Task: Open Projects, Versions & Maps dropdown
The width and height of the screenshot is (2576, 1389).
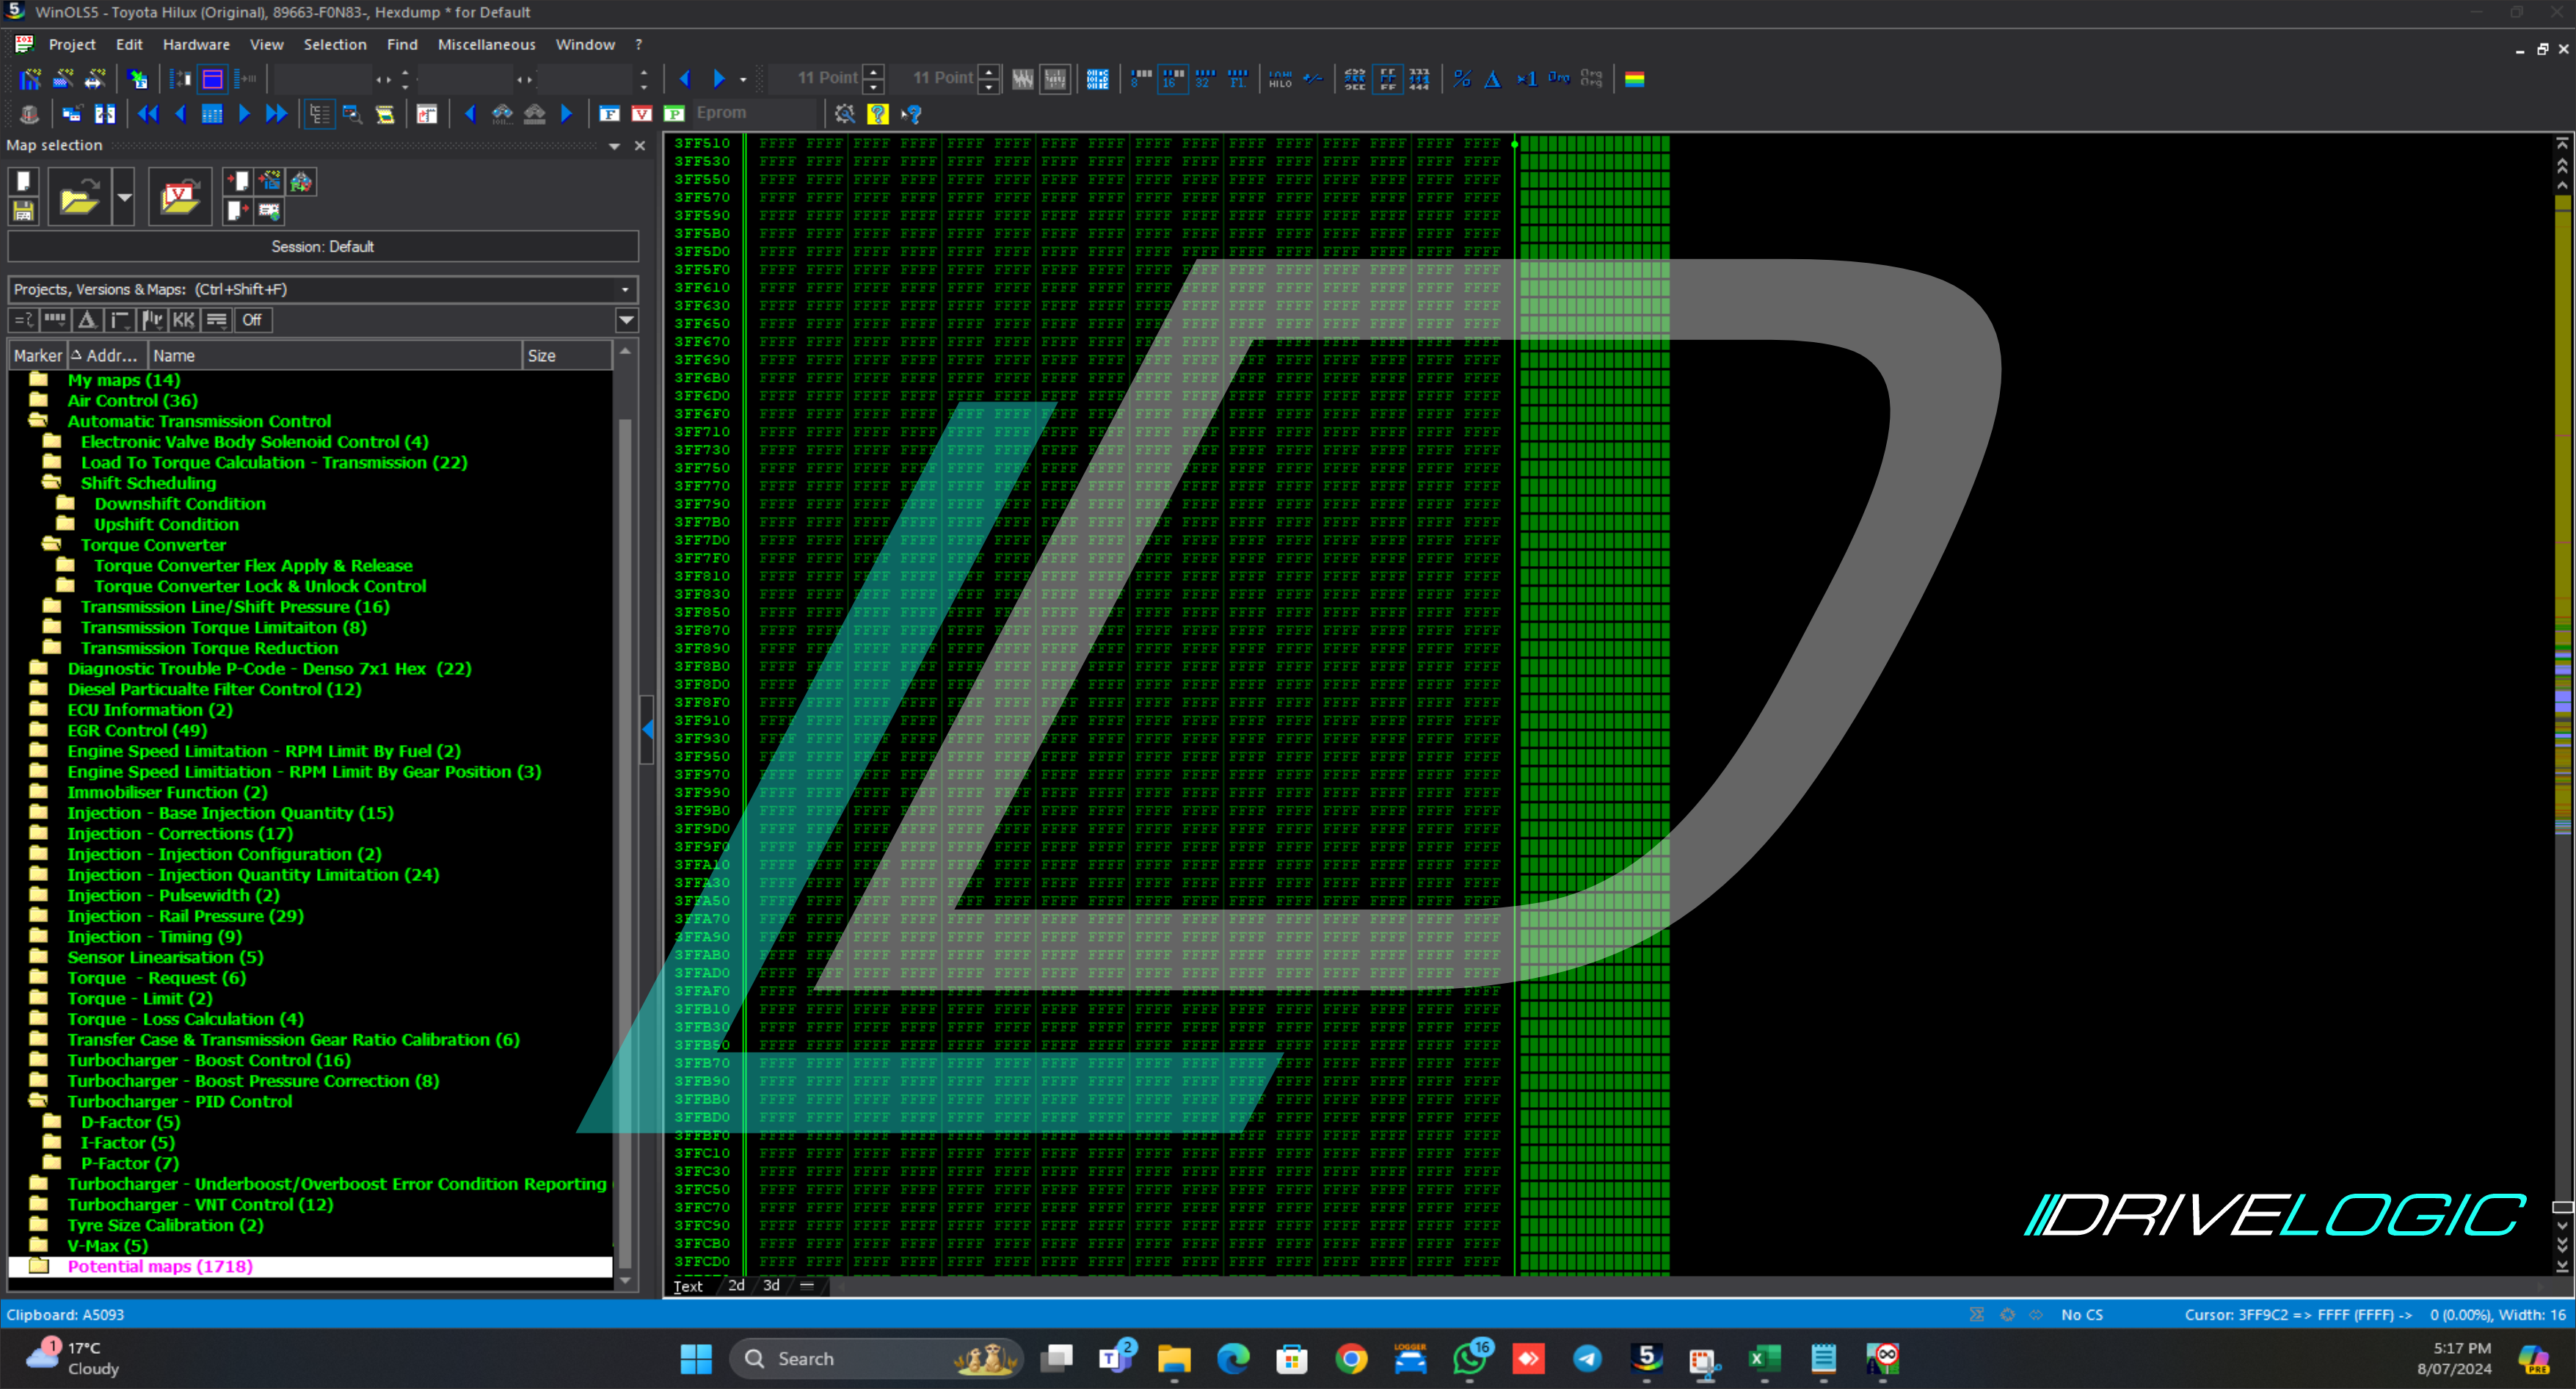Action: pyautogui.click(x=625, y=289)
